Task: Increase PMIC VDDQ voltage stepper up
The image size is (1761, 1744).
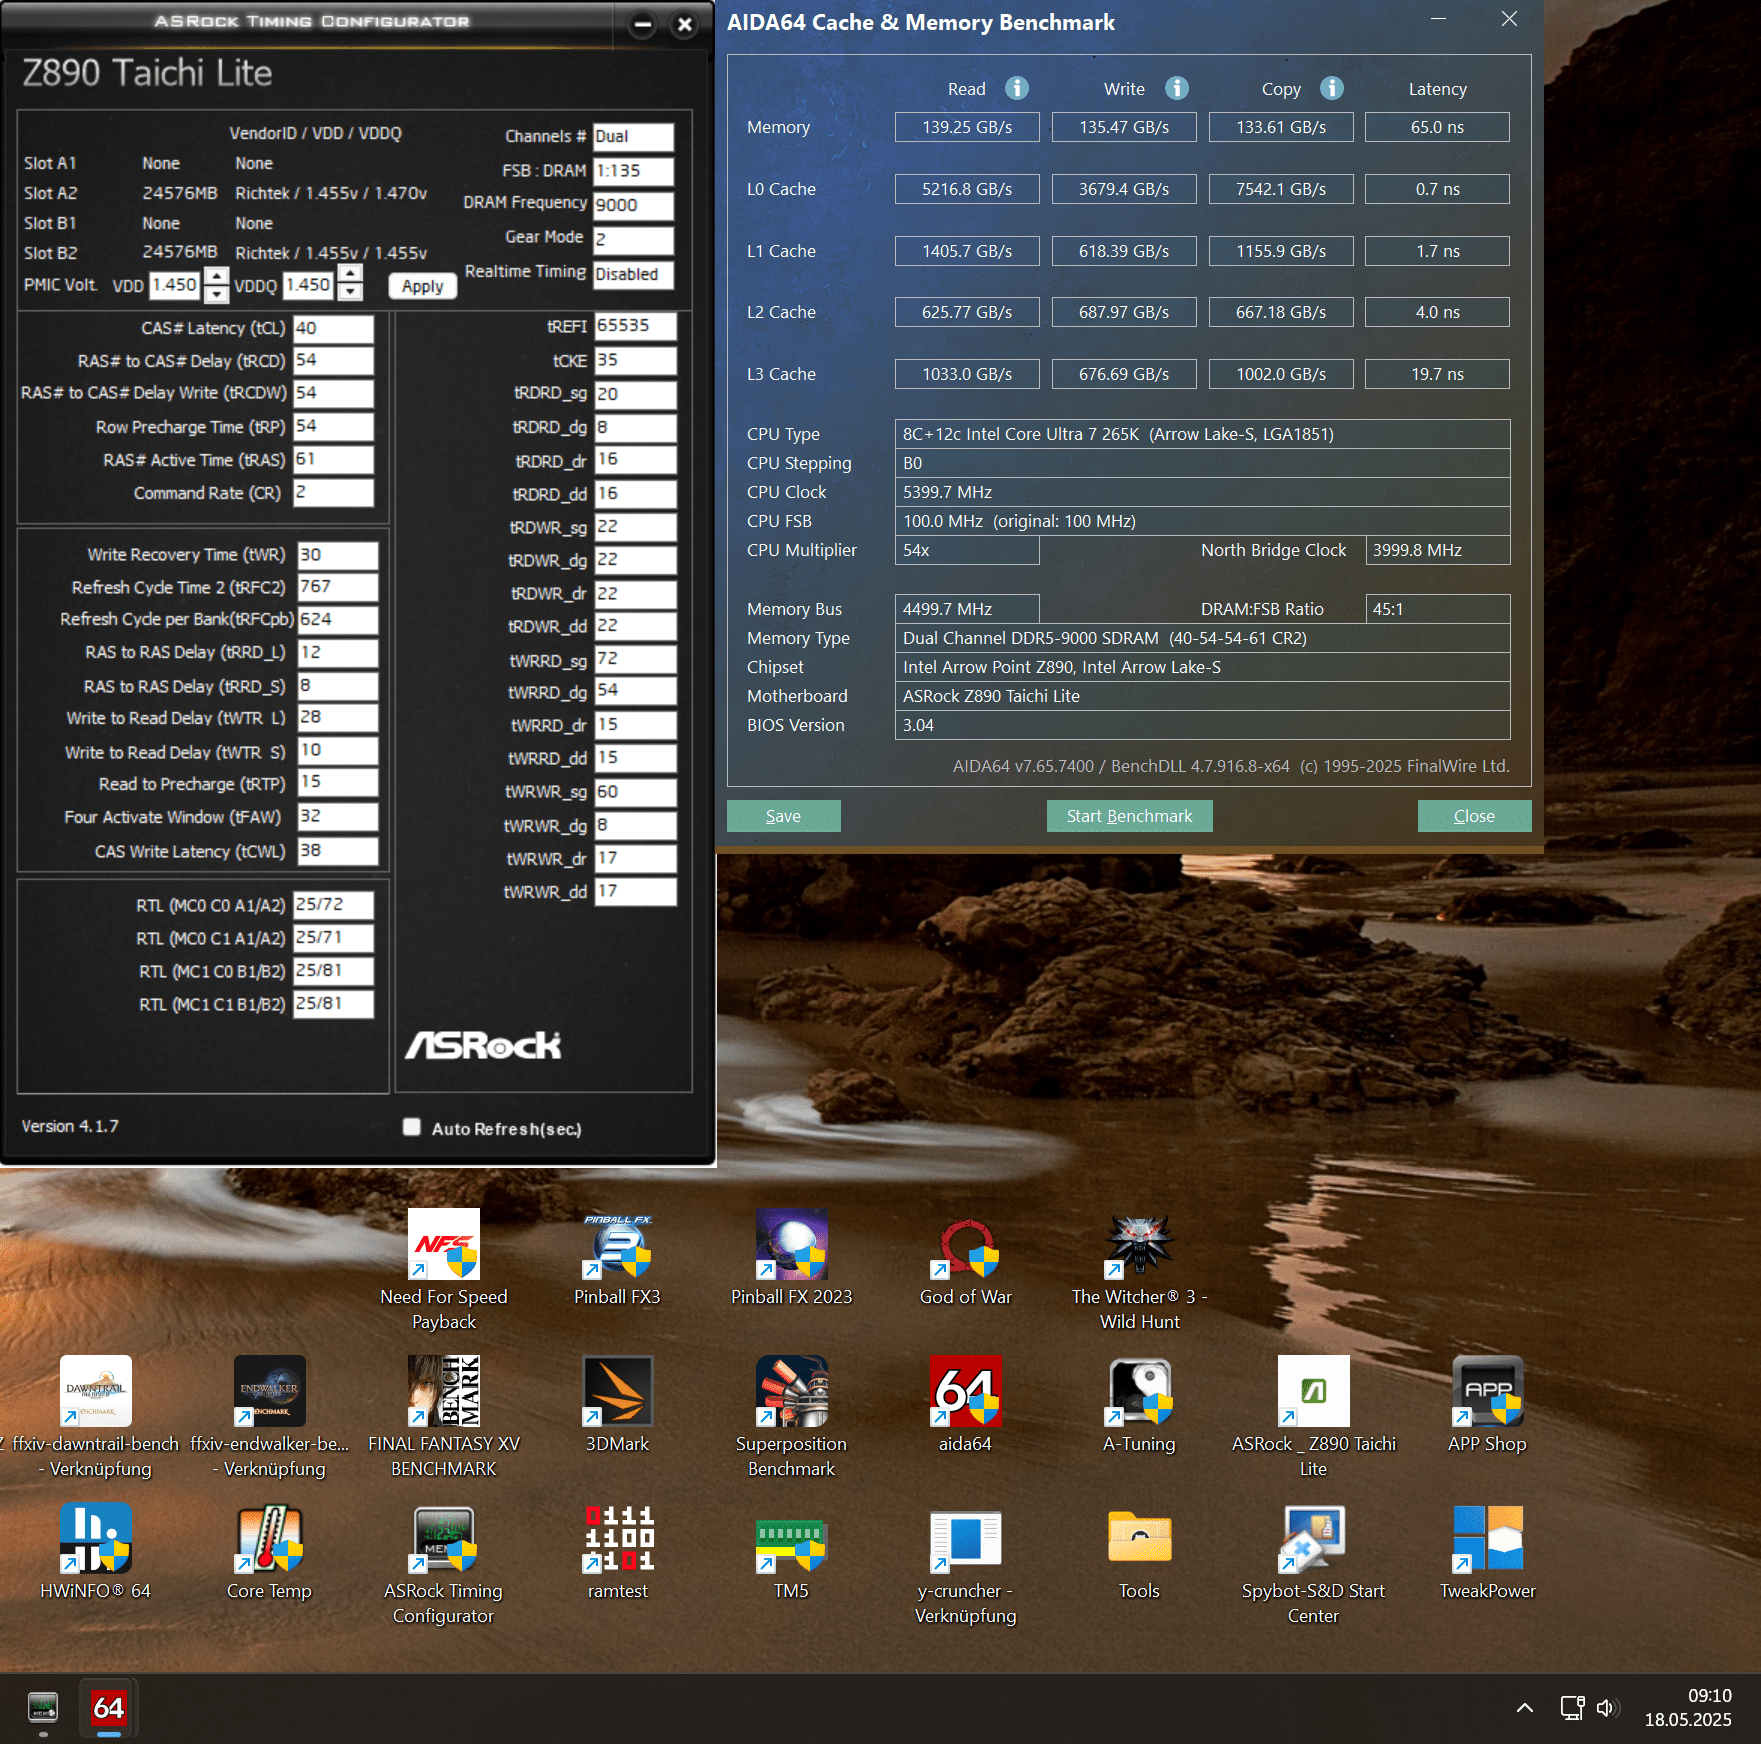Action: click(x=350, y=275)
